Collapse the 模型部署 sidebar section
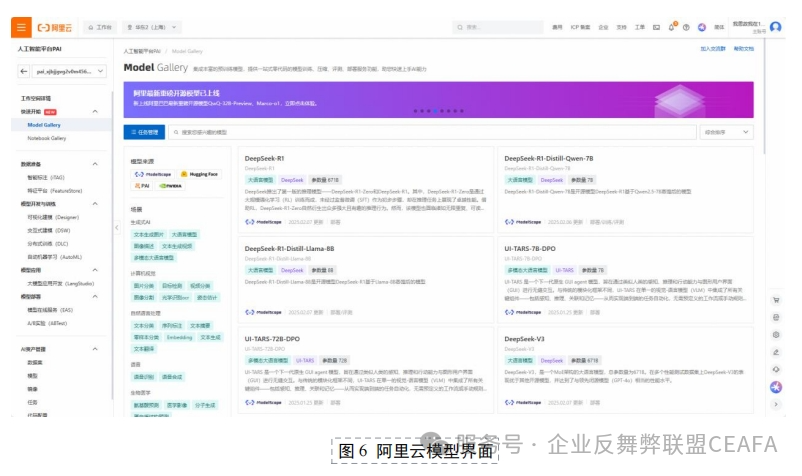 (95, 297)
